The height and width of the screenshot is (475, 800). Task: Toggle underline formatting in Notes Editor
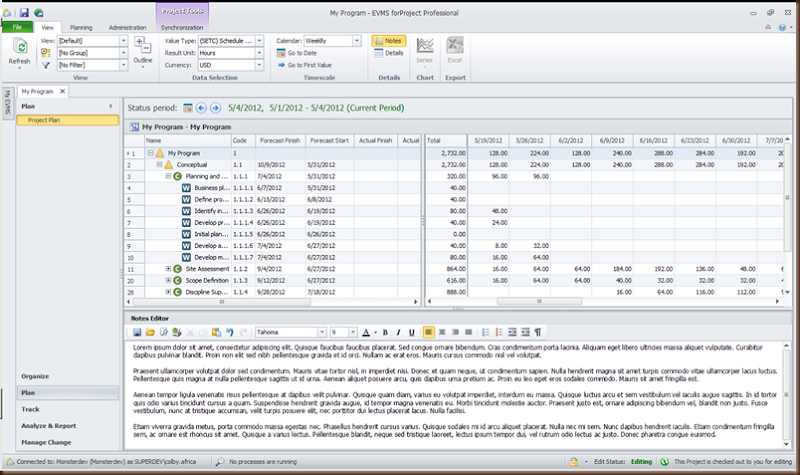pos(410,332)
